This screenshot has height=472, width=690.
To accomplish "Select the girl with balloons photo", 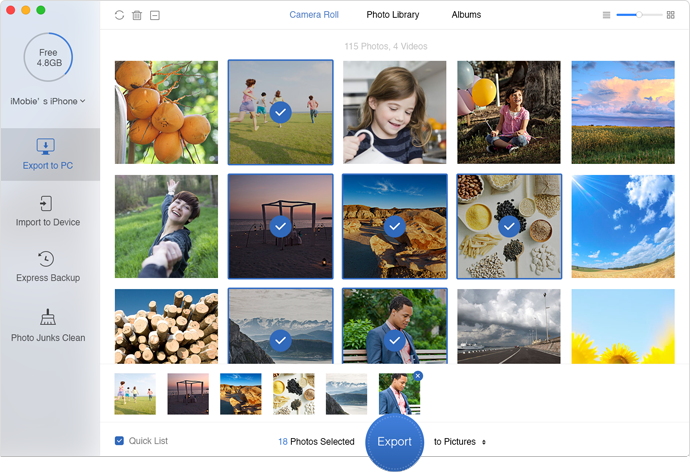I will pyautogui.click(x=509, y=113).
